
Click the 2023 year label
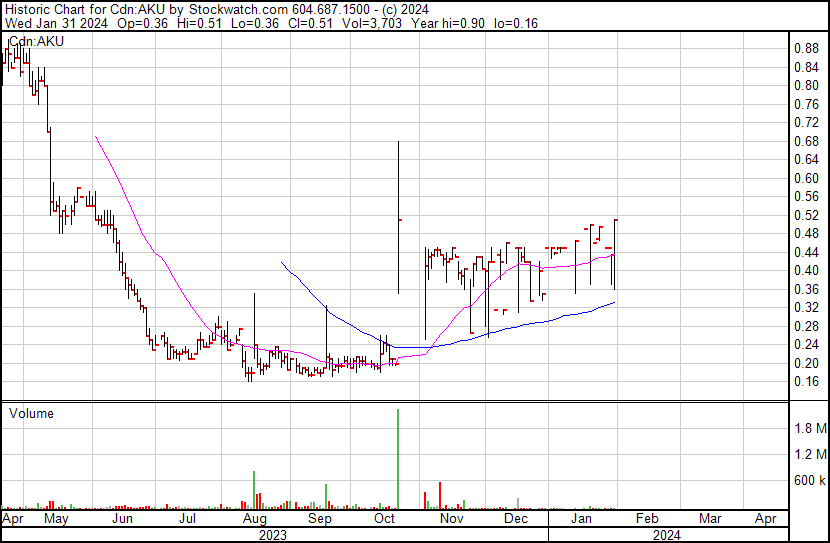[272, 535]
